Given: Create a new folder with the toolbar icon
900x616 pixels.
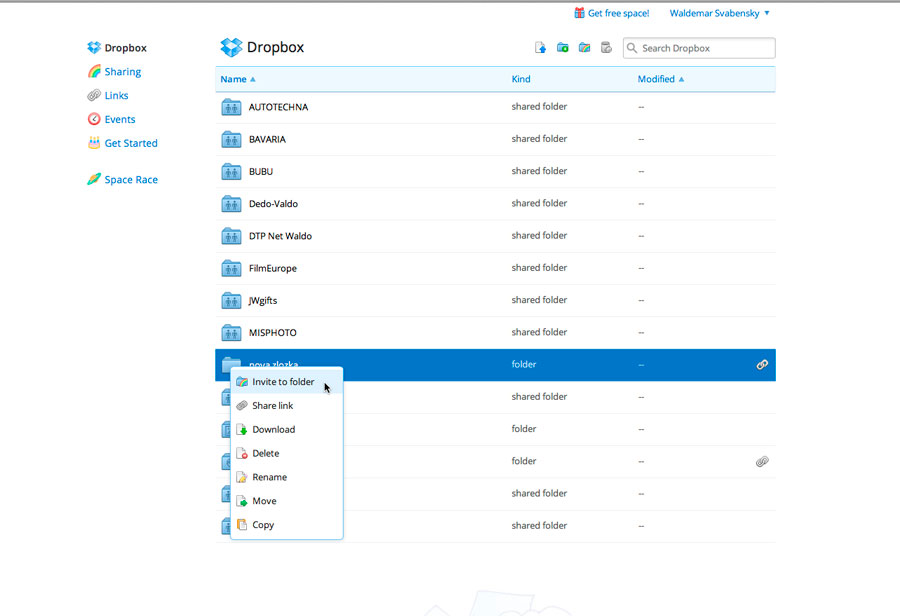Looking at the screenshot, I should [x=562, y=48].
